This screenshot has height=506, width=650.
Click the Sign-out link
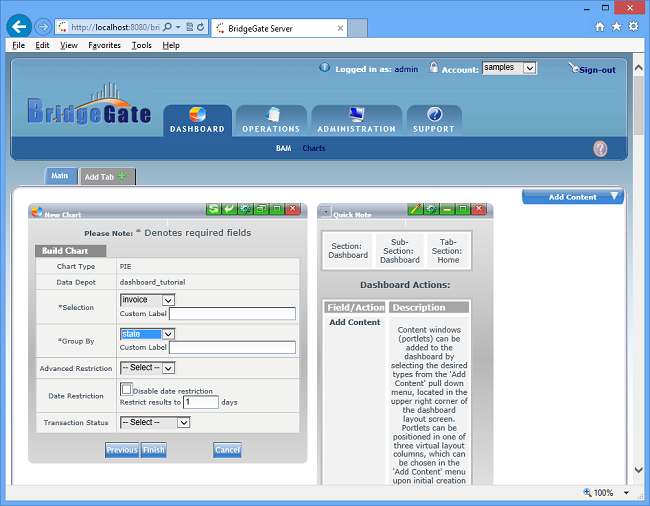click(597, 70)
